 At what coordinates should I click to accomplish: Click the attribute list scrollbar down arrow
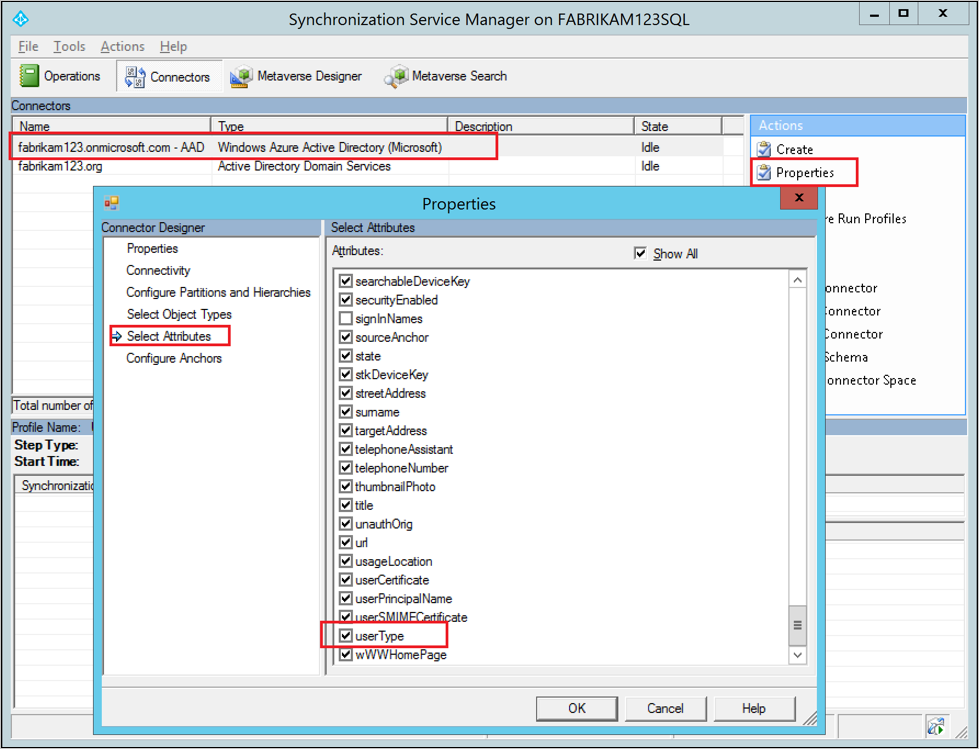click(797, 655)
